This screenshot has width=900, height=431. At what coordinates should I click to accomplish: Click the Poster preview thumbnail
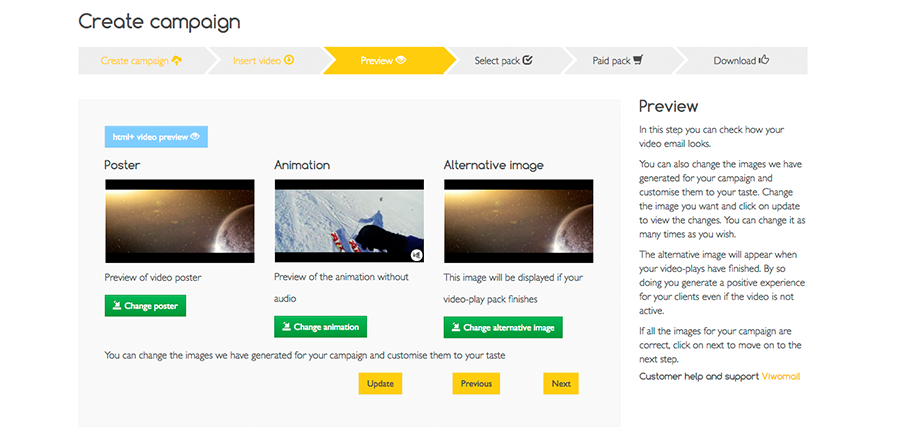179,221
